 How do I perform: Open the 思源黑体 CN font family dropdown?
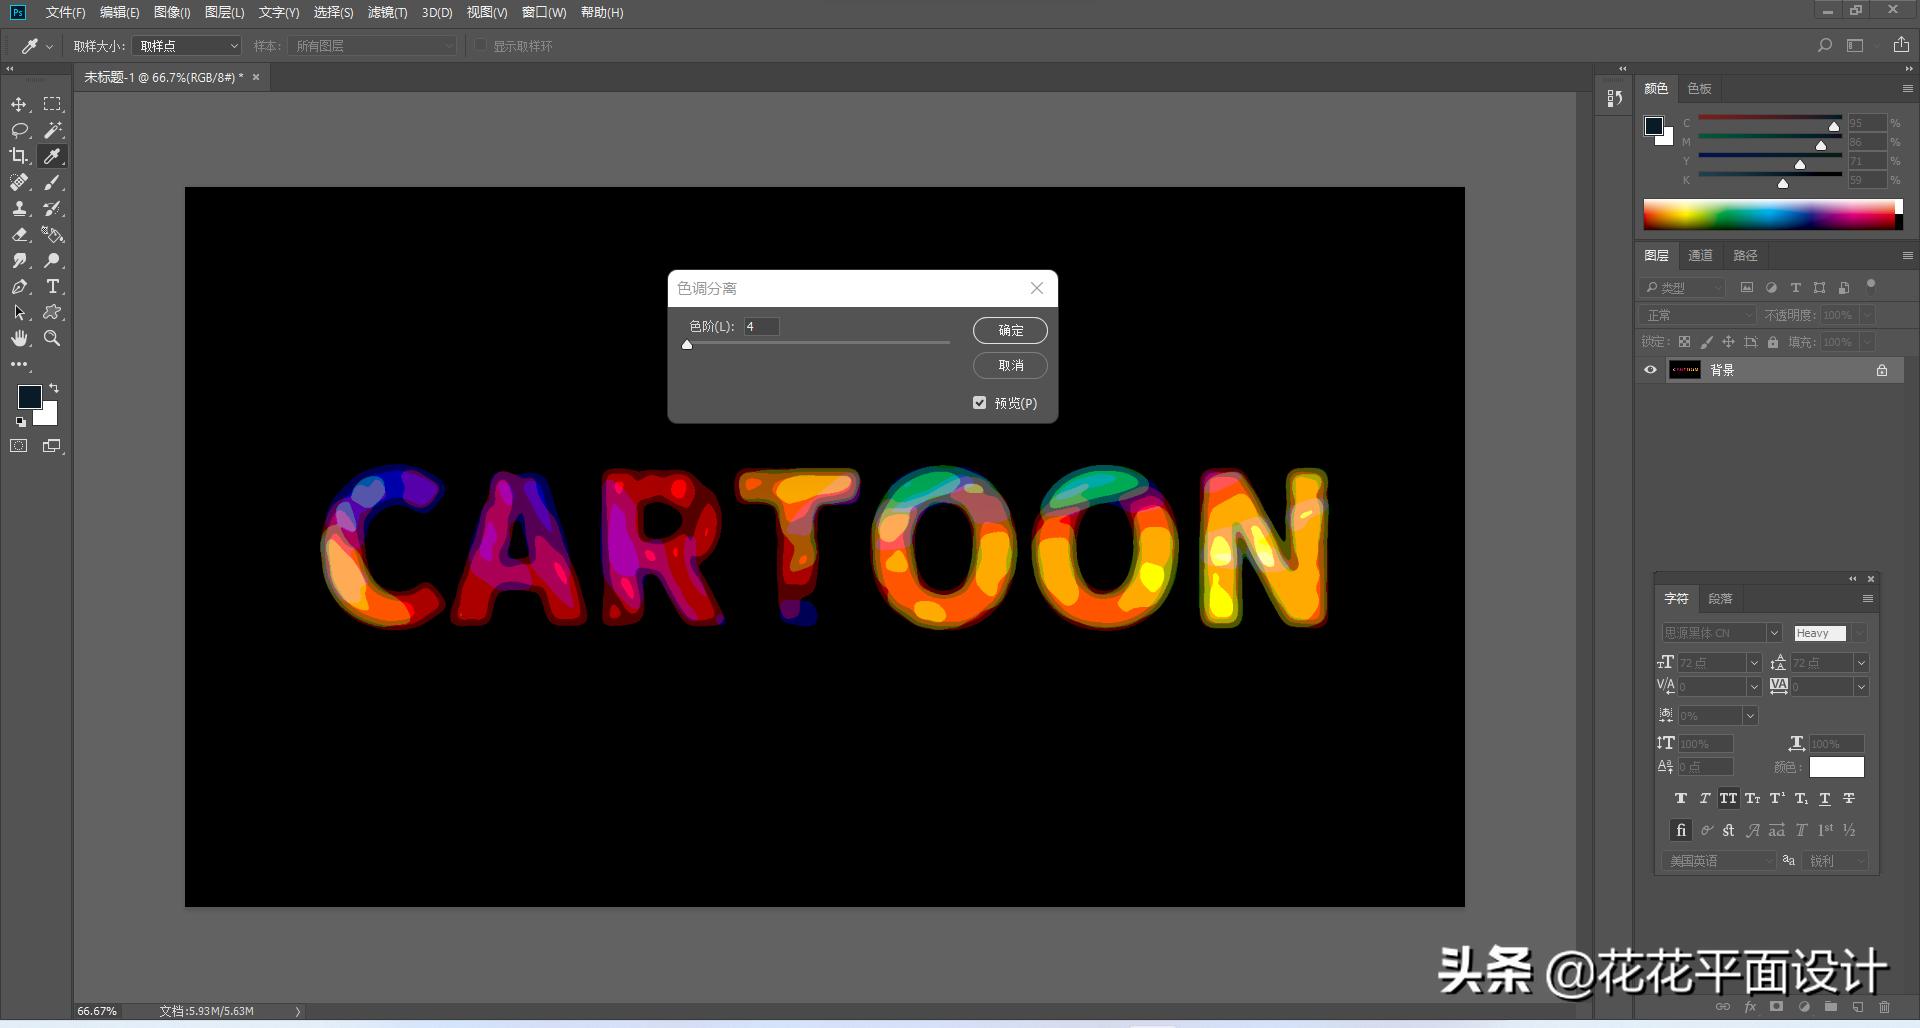(x=1773, y=633)
